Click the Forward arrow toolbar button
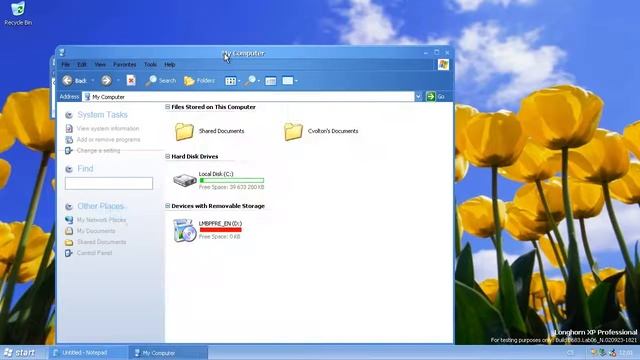 pyautogui.click(x=106, y=81)
